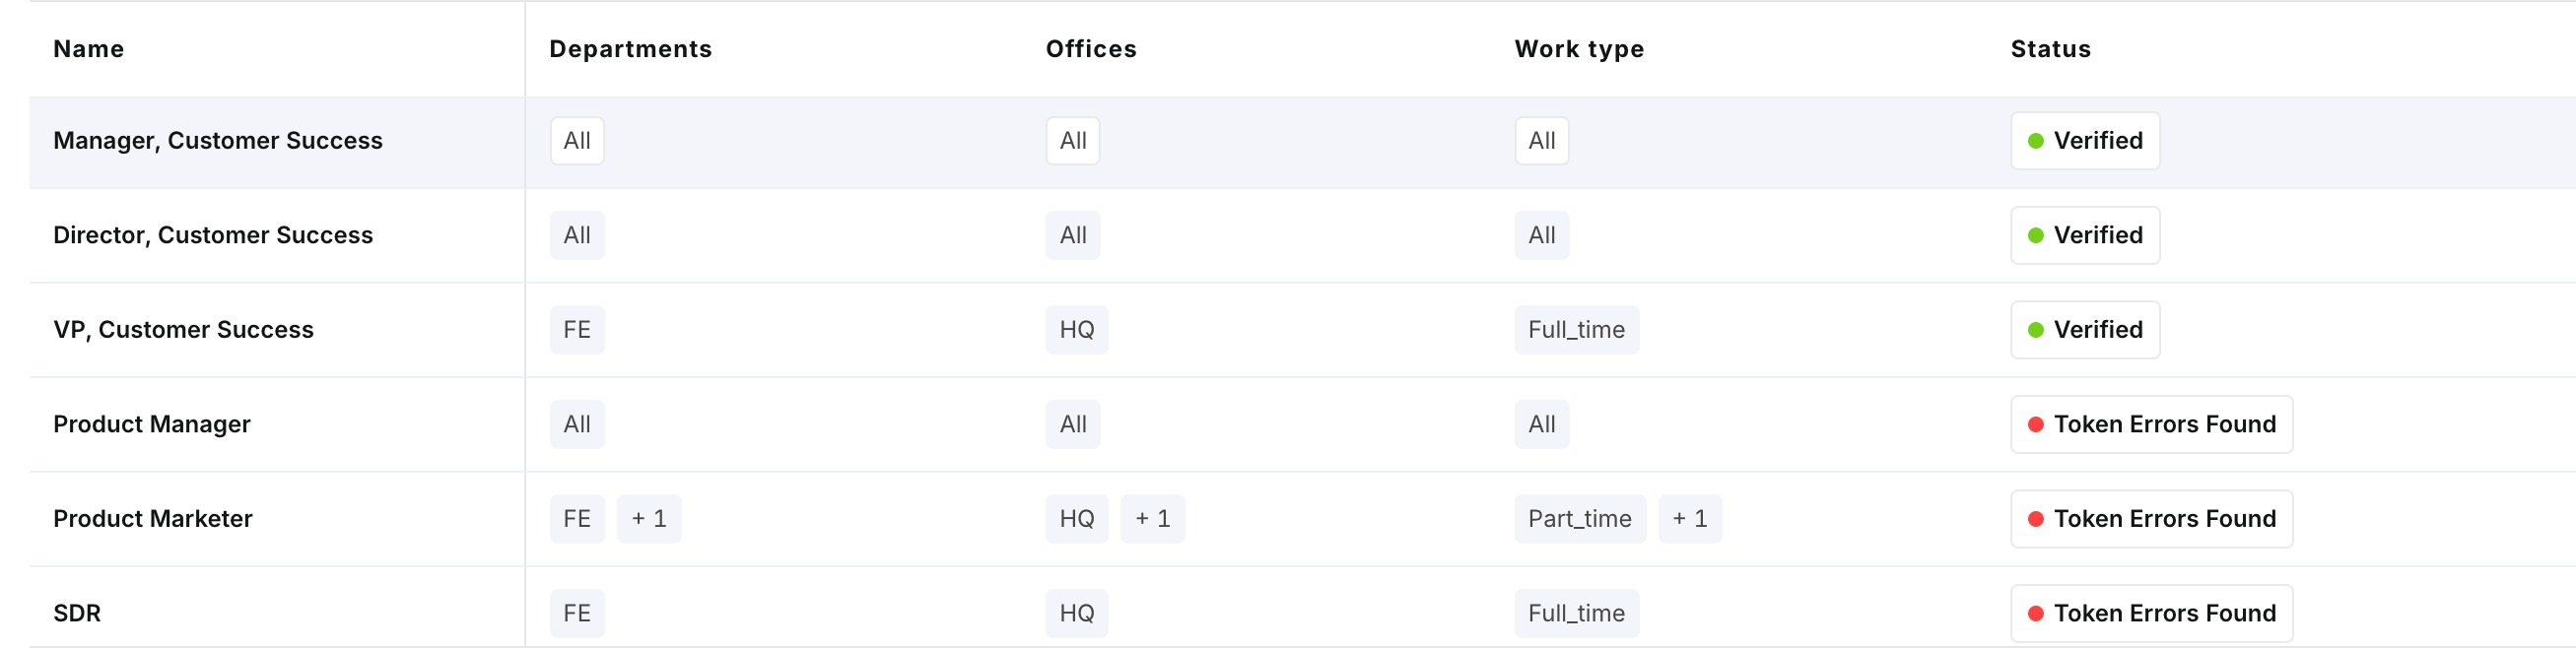Open the Product Manager entry
The image size is (2576, 648).
click(x=151, y=424)
